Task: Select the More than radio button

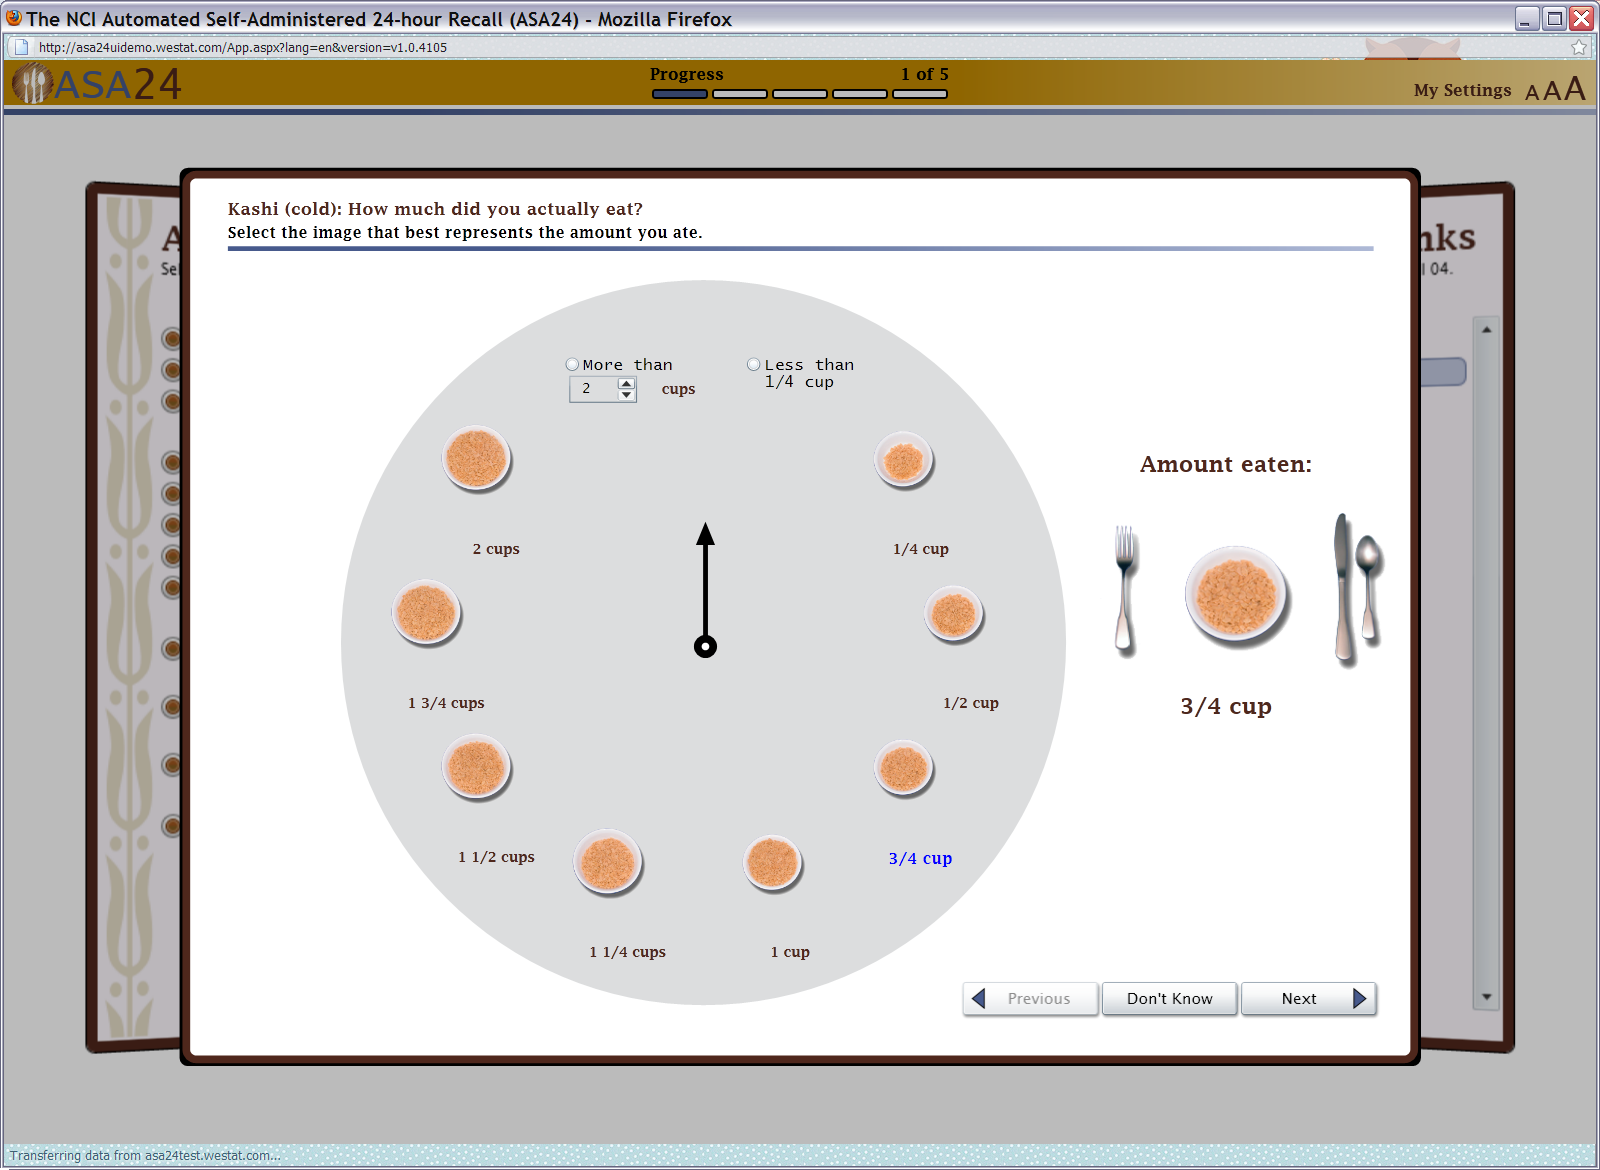Action: tap(573, 365)
